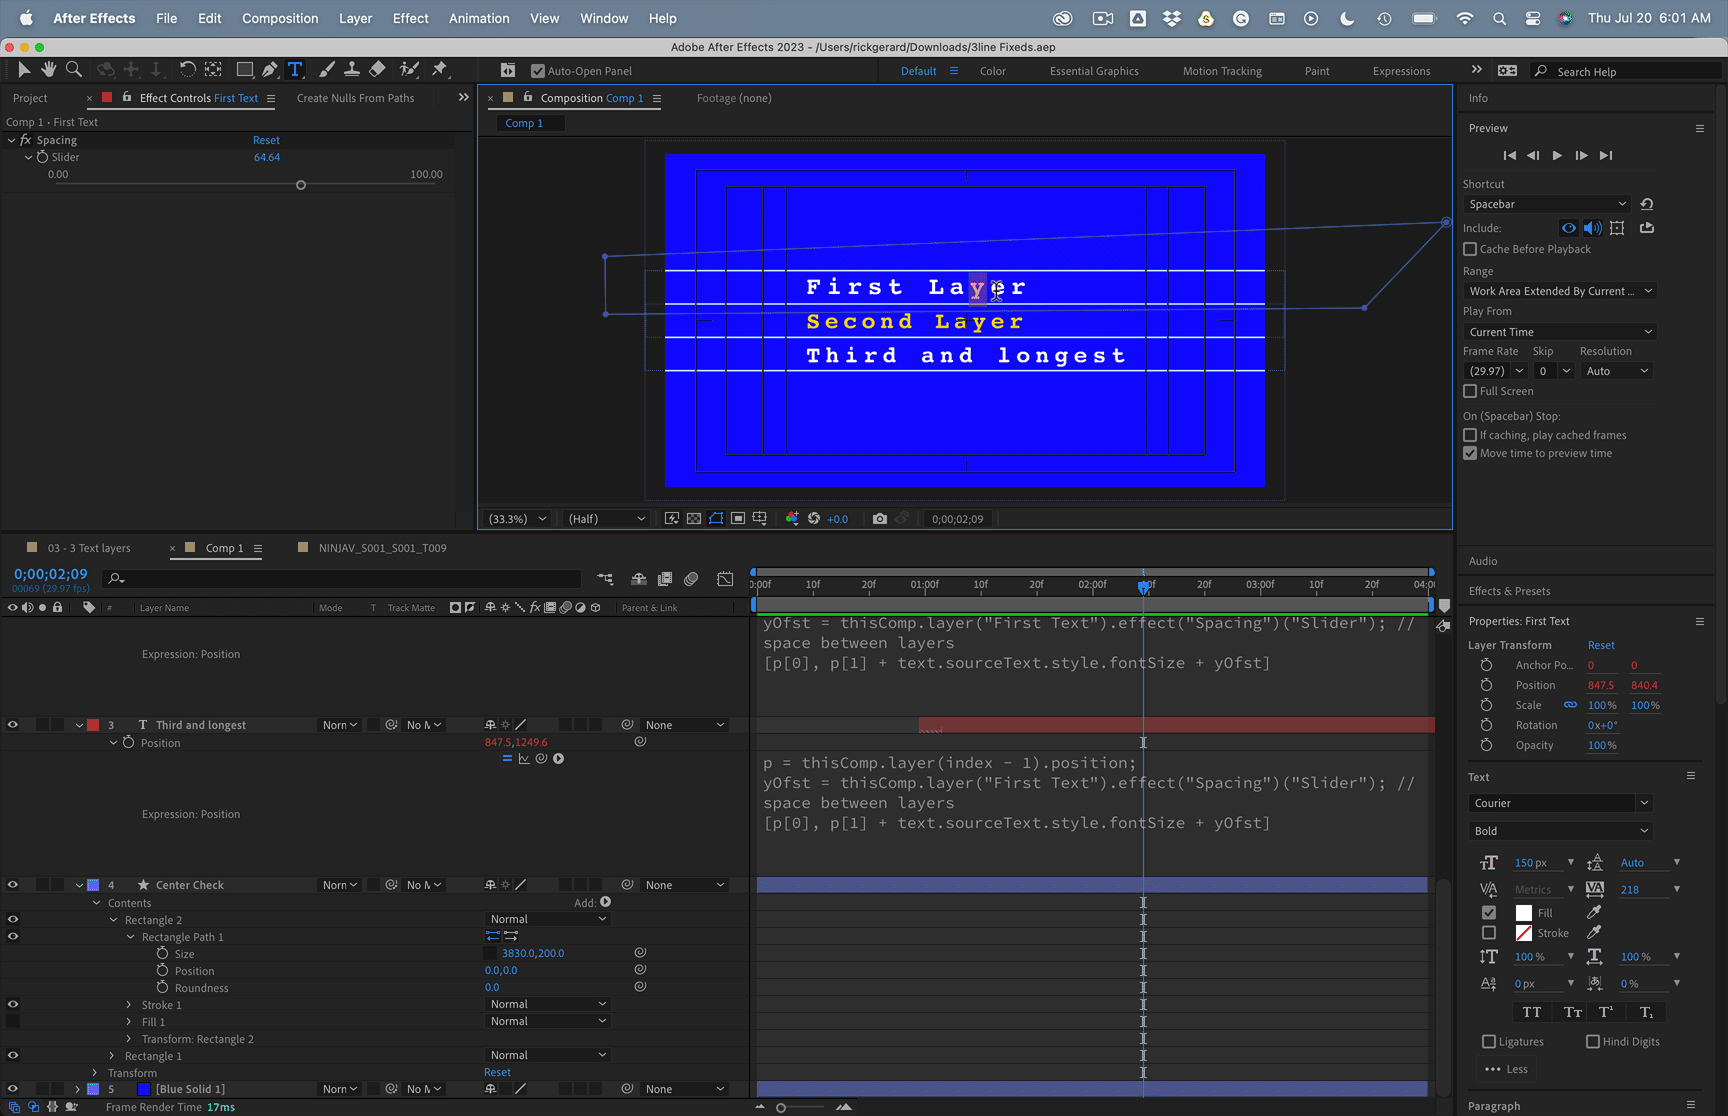This screenshot has height=1116, width=1728.
Task: Toggle include video eye icon in Preview
Action: pos(1569,228)
